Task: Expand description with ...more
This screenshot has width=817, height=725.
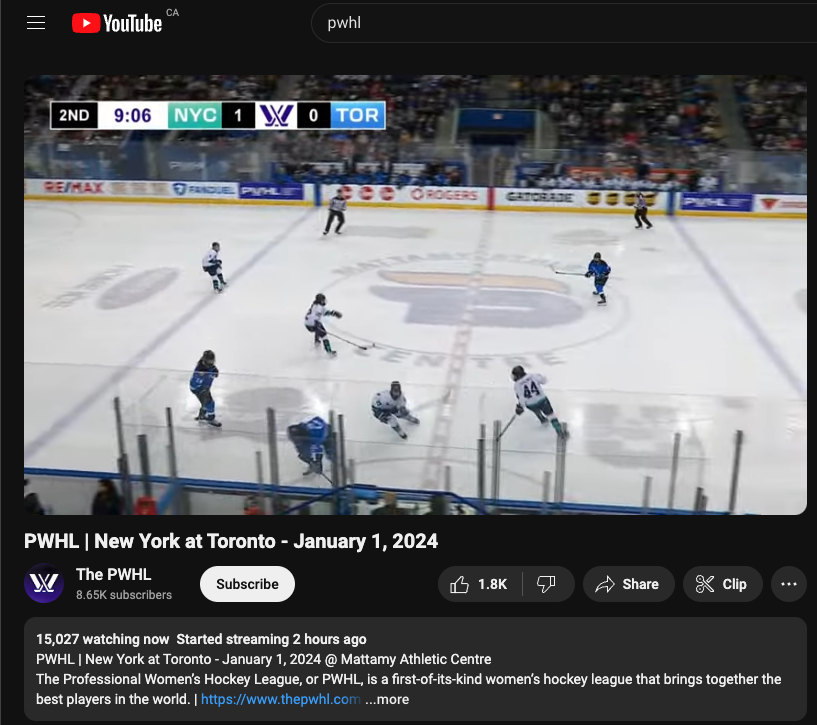Action: (387, 699)
